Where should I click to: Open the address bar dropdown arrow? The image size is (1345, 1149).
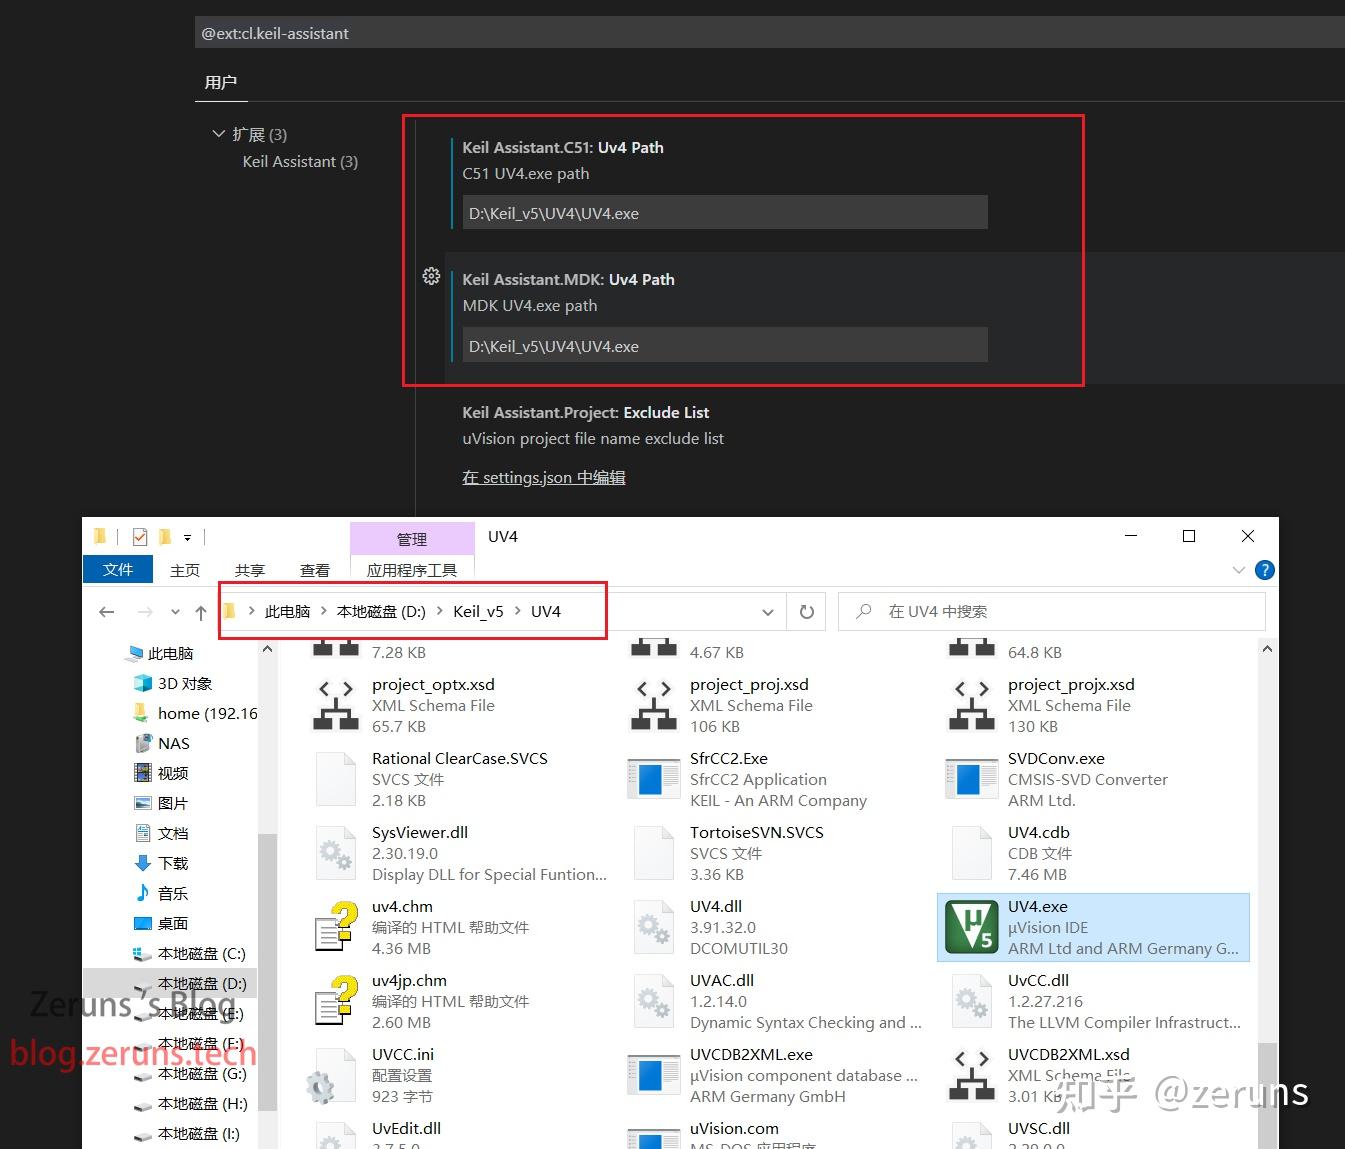[767, 611]
